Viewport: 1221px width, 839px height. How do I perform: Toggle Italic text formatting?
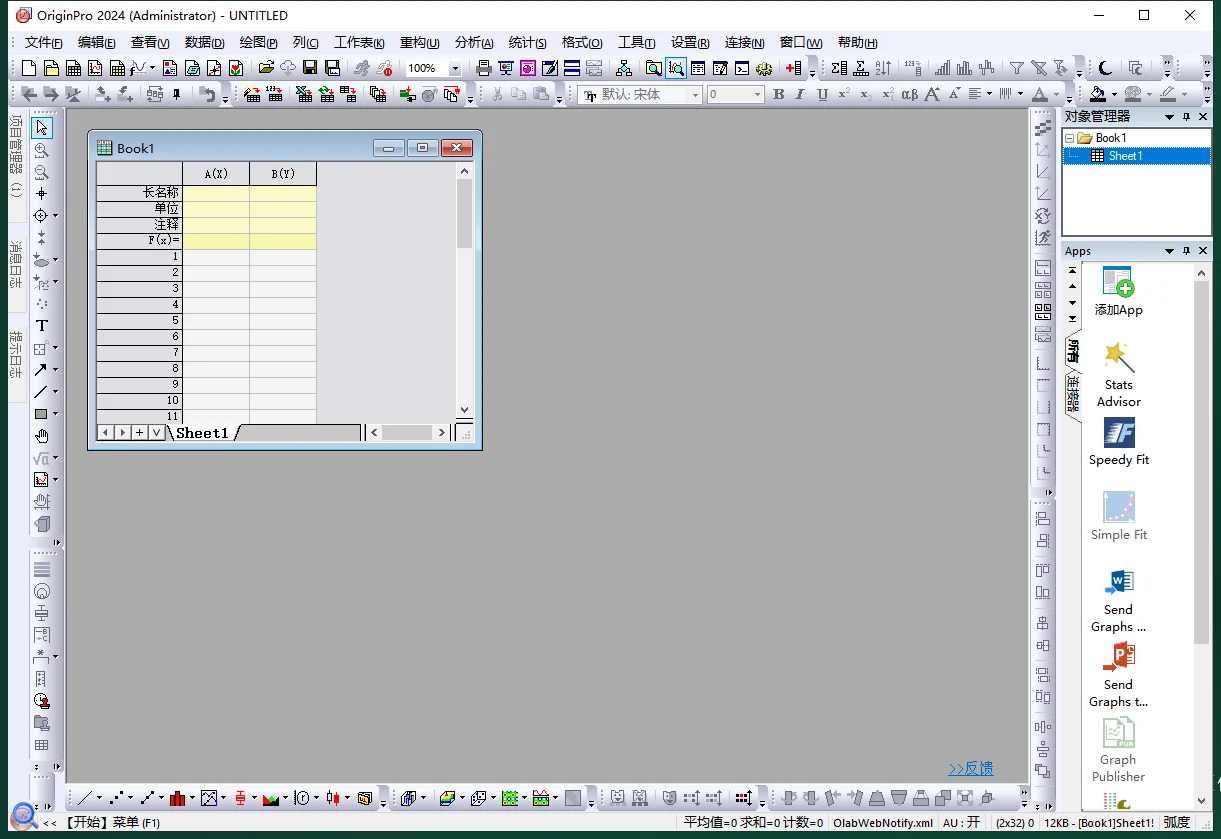tap(800, 95)
